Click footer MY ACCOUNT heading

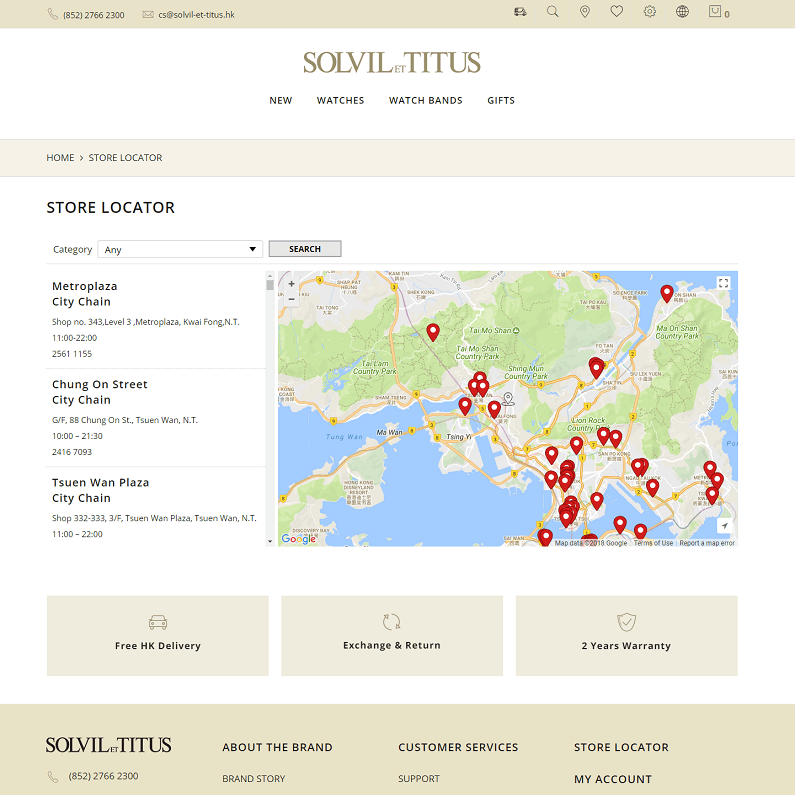coord(612,779)
